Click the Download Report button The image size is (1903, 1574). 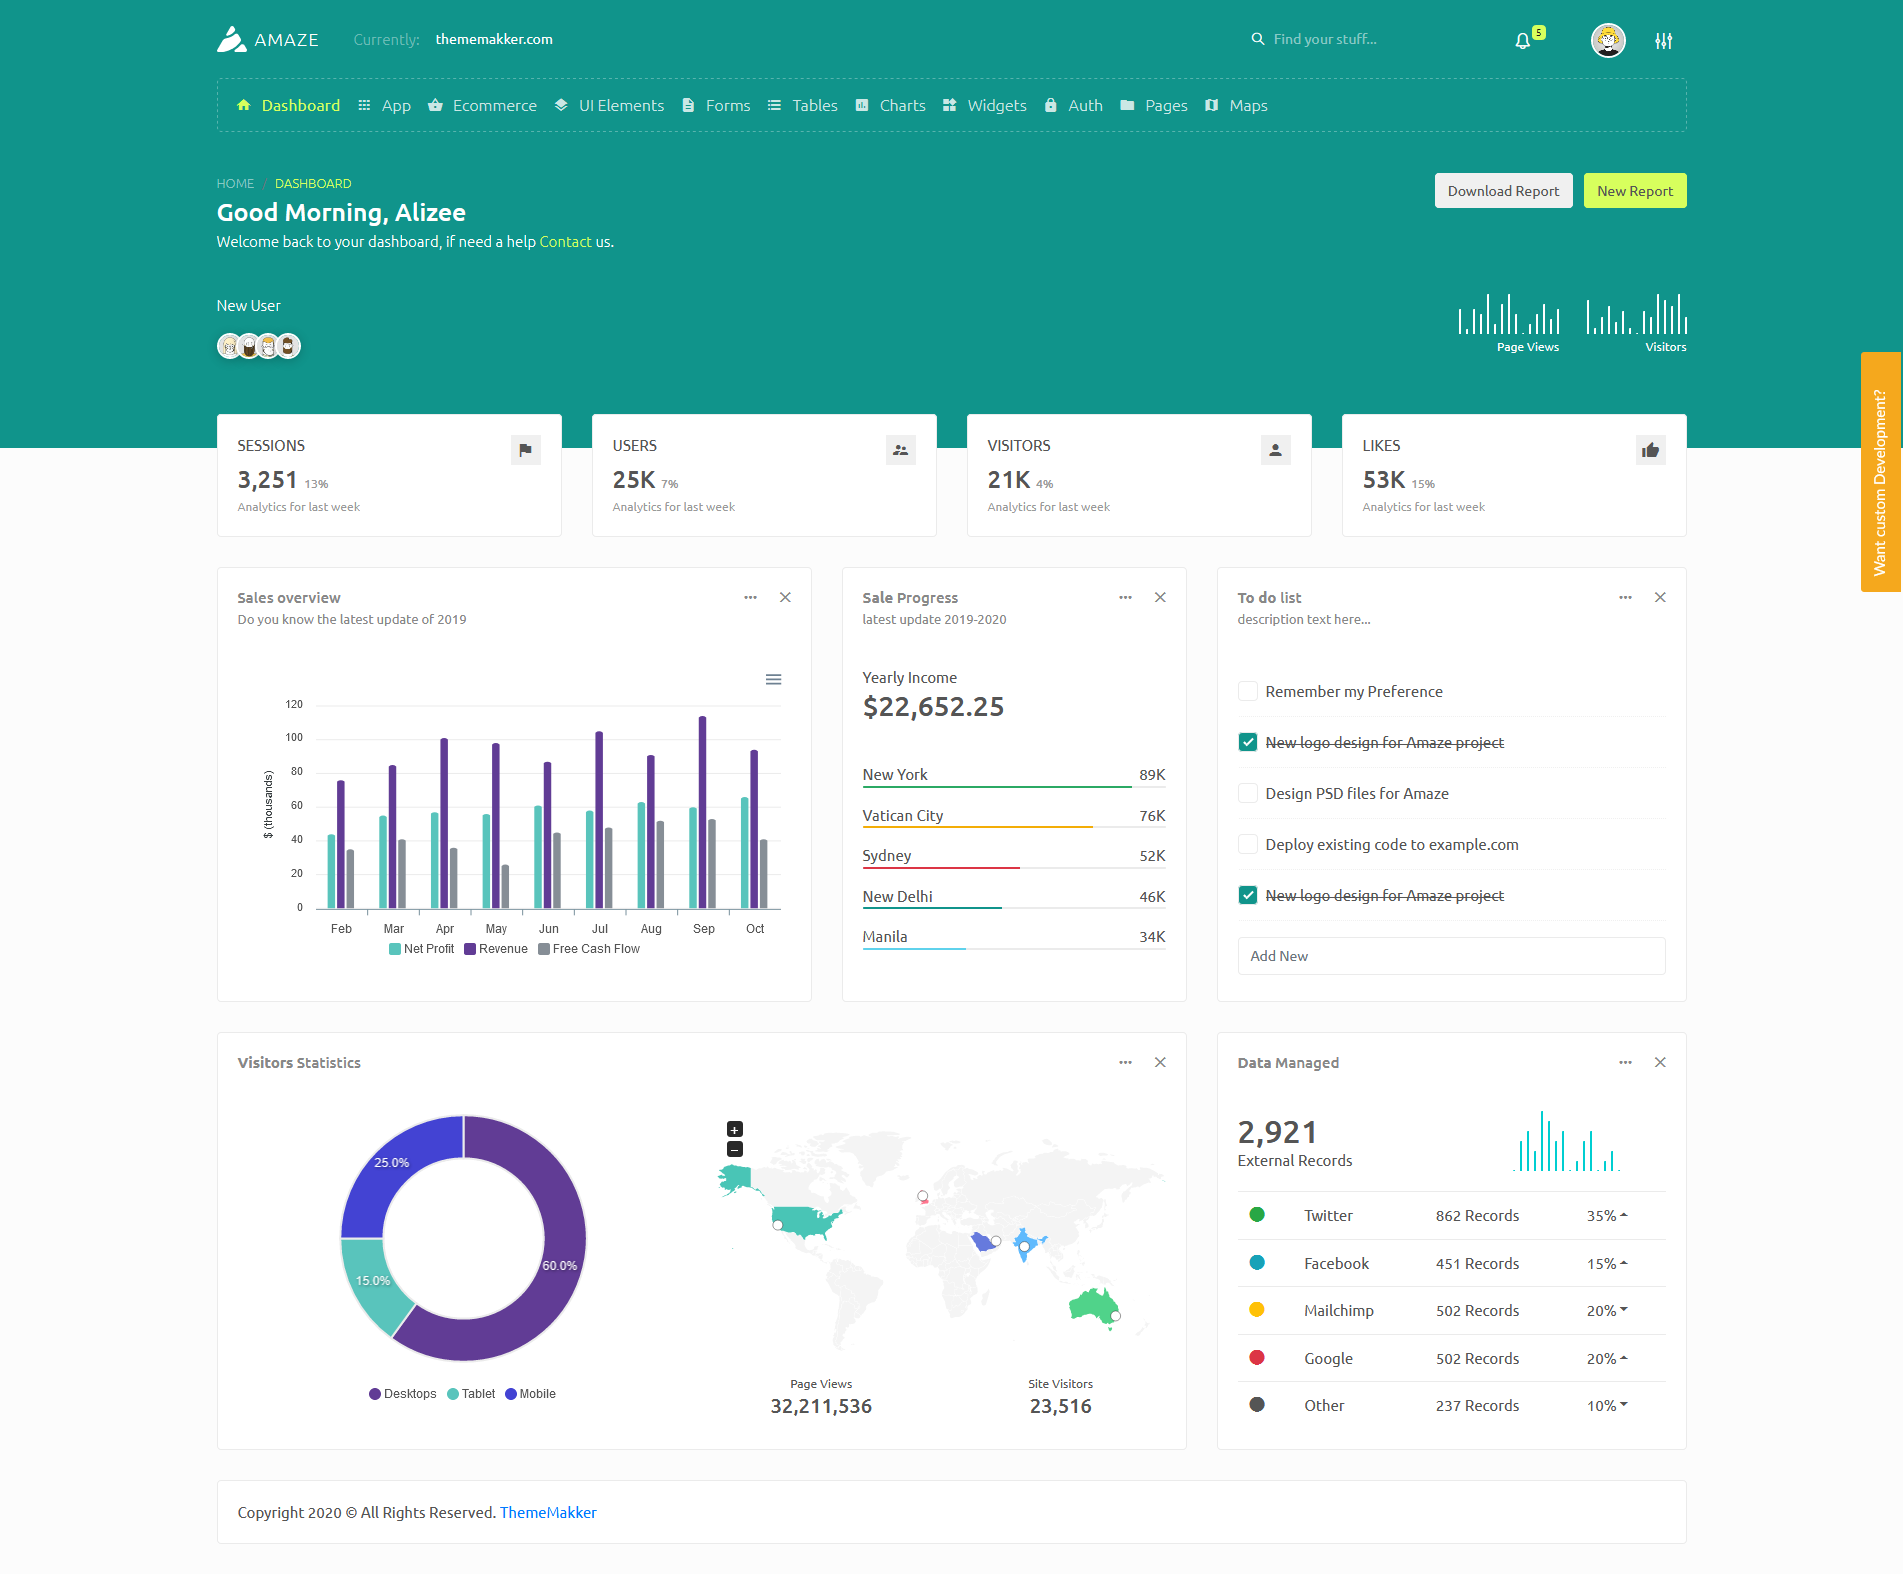point(1502,191)
